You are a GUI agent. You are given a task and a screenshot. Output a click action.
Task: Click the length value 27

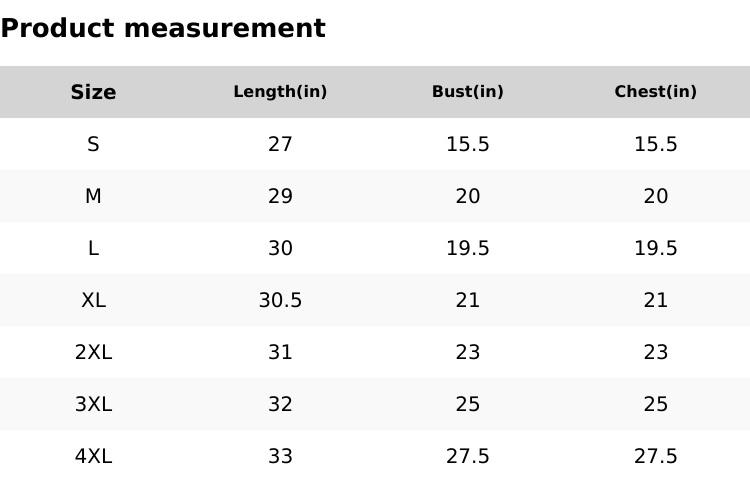tap(280, 144)
